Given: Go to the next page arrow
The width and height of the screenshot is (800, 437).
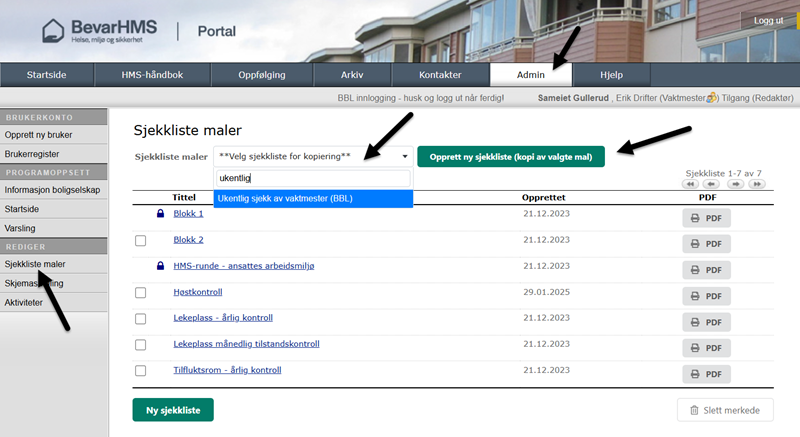Looking at the screenshot, I should click(x=735, y=184).
